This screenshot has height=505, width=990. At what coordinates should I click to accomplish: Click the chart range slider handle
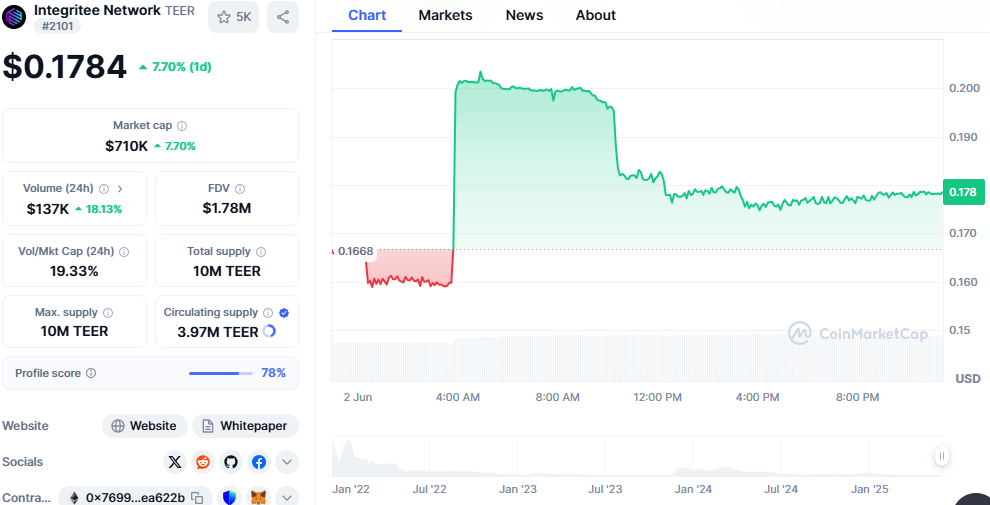point(941,457)
